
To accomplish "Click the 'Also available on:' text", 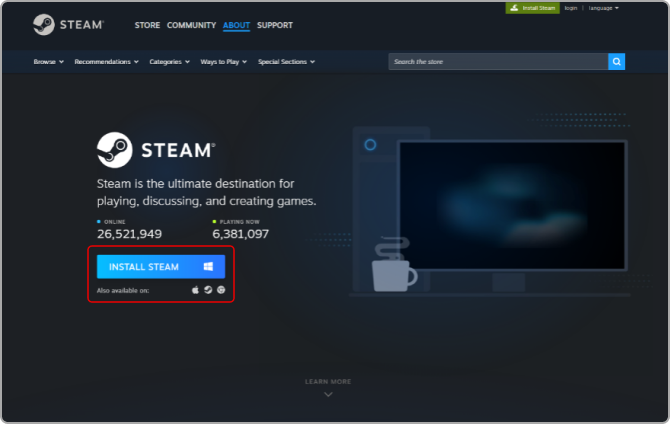I will click(123, 290).
